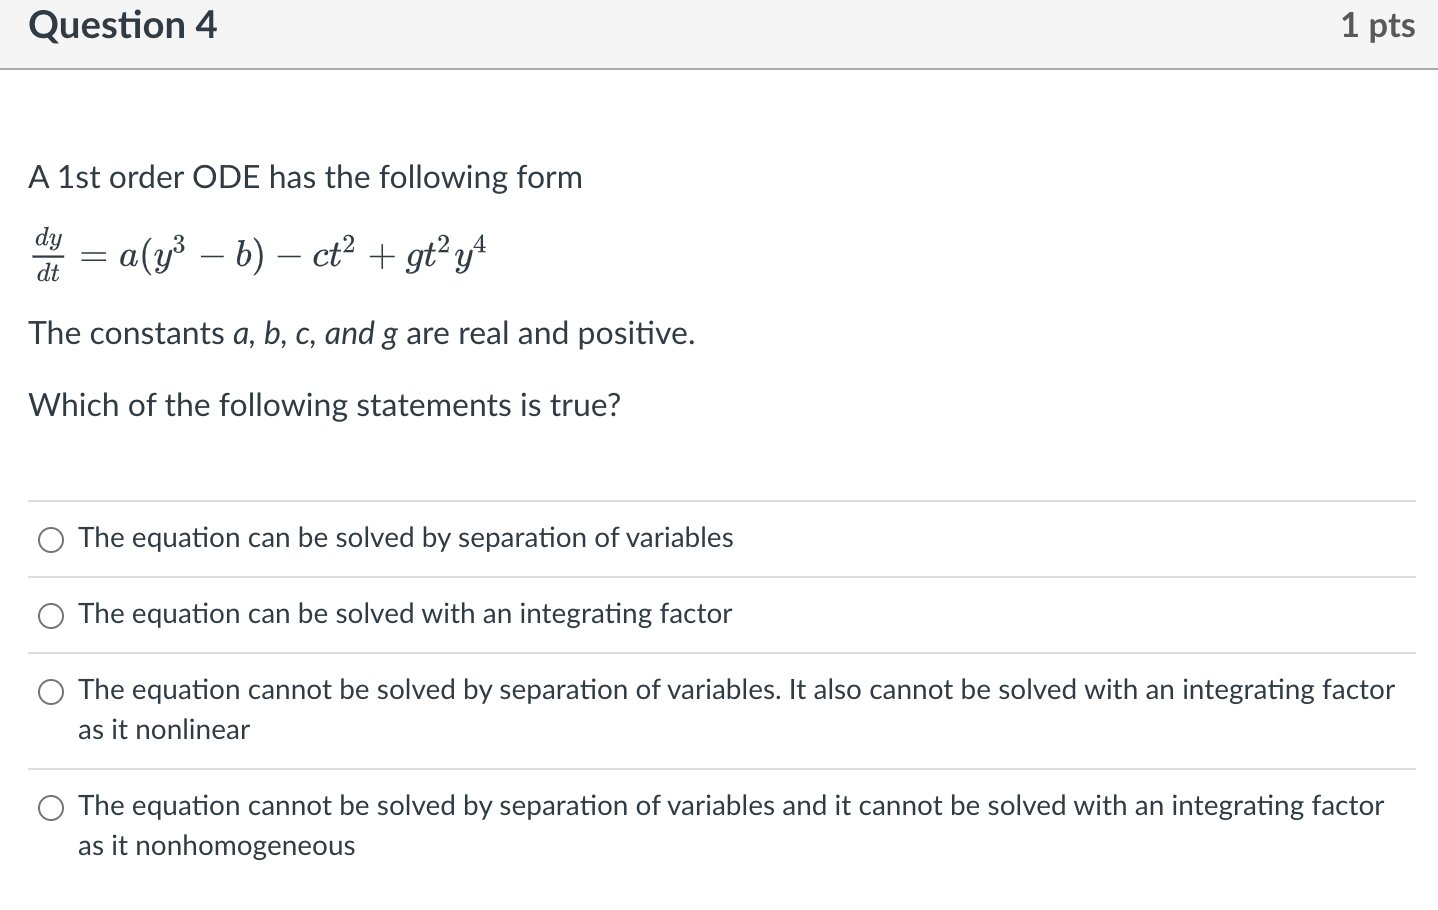Select the integrating factor radio button
The width and height of the screenshot is (1438, 910).
(x=51, y=616)
